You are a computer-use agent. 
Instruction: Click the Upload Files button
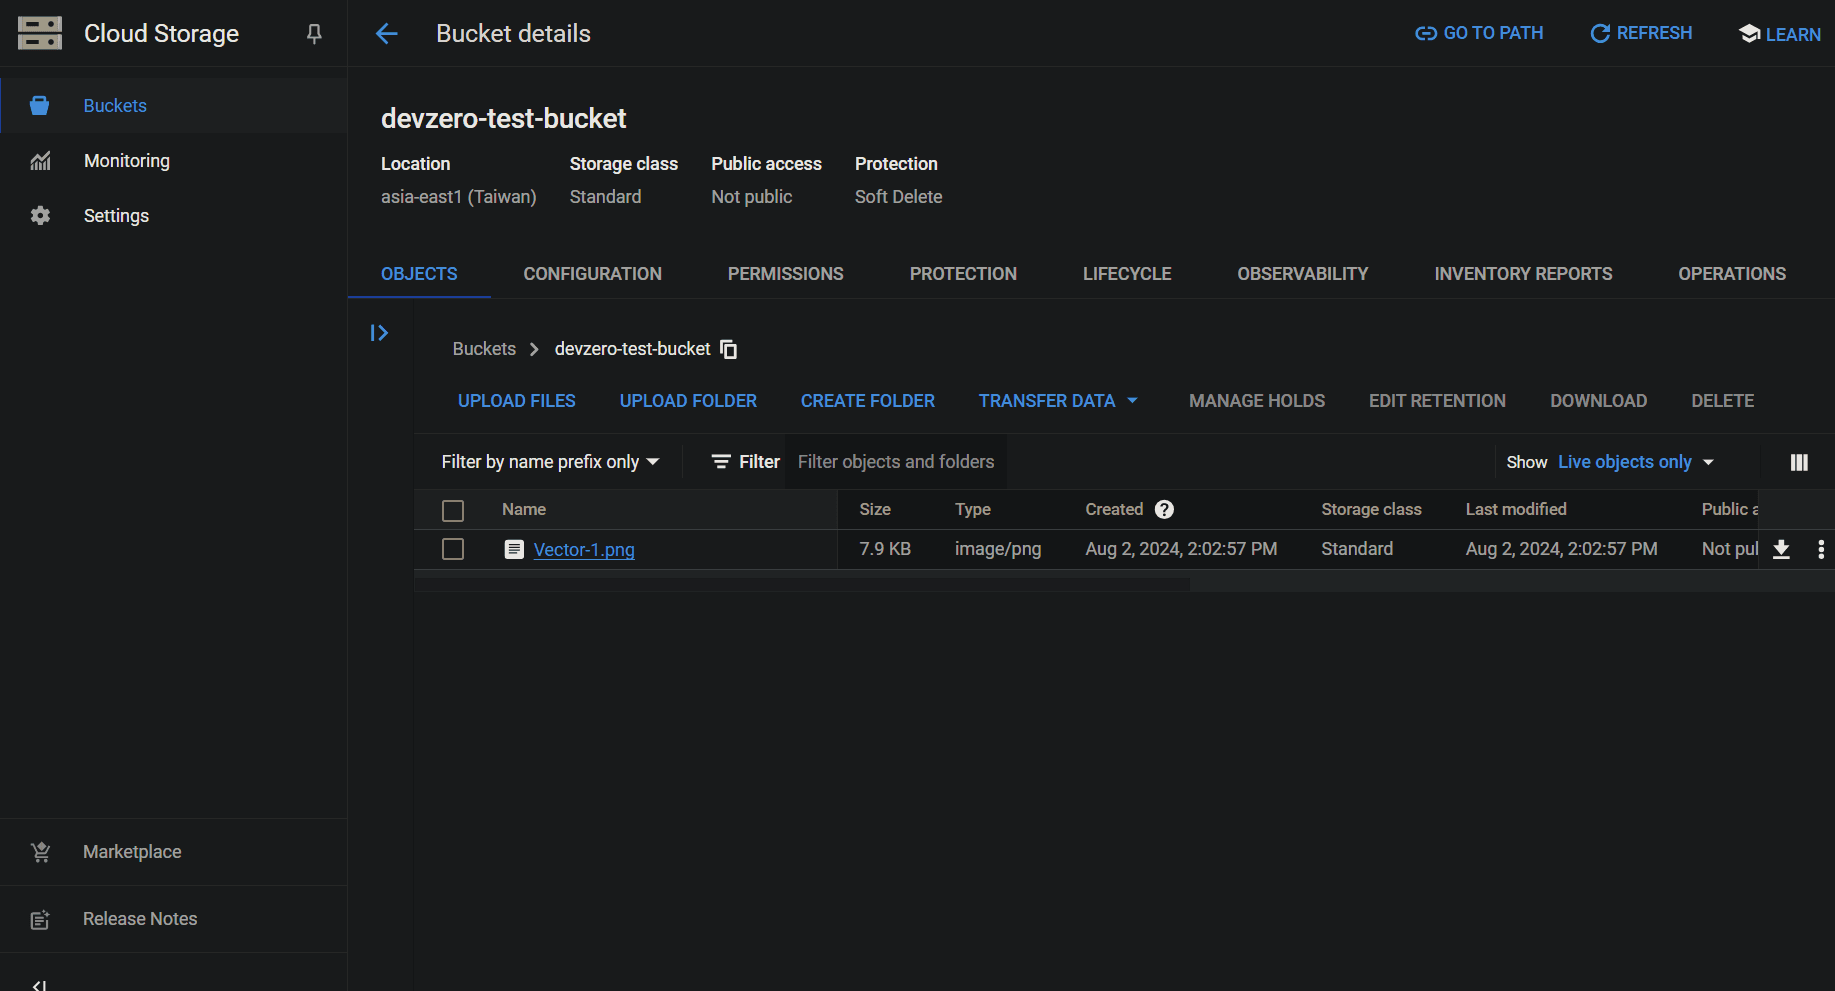point(516,401)
